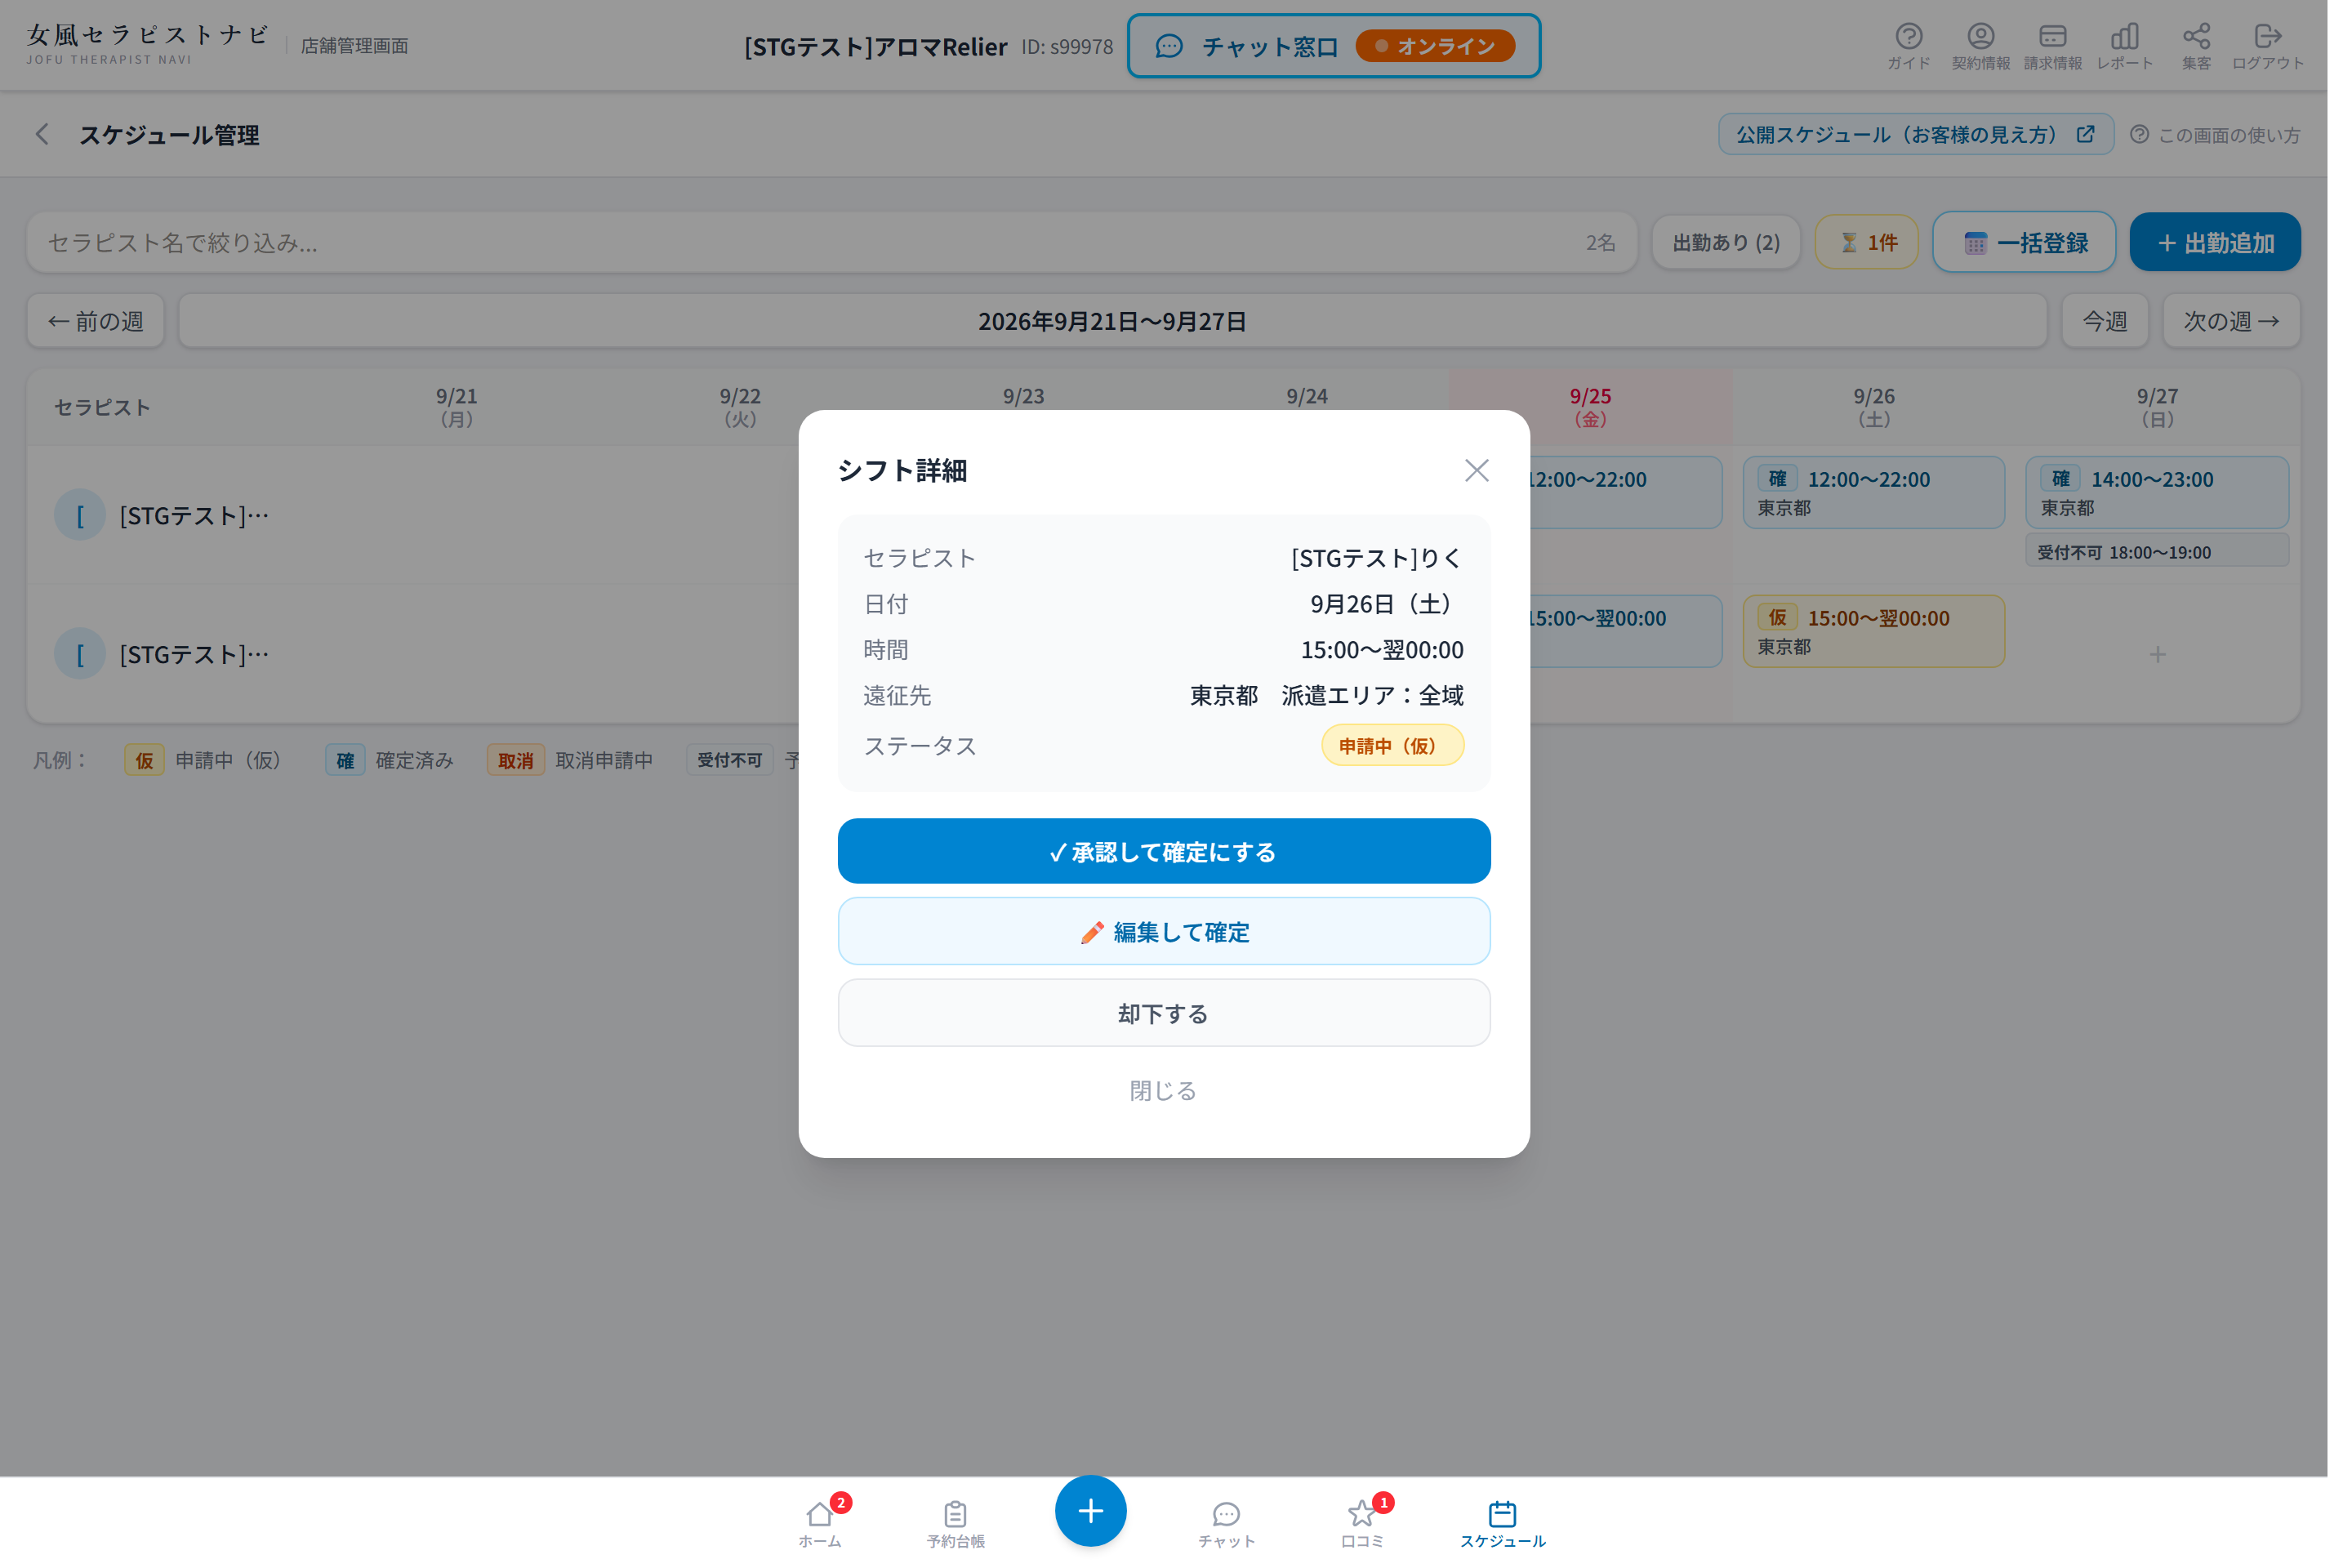Click the ＋出勤追加 button

point(2215,242)
